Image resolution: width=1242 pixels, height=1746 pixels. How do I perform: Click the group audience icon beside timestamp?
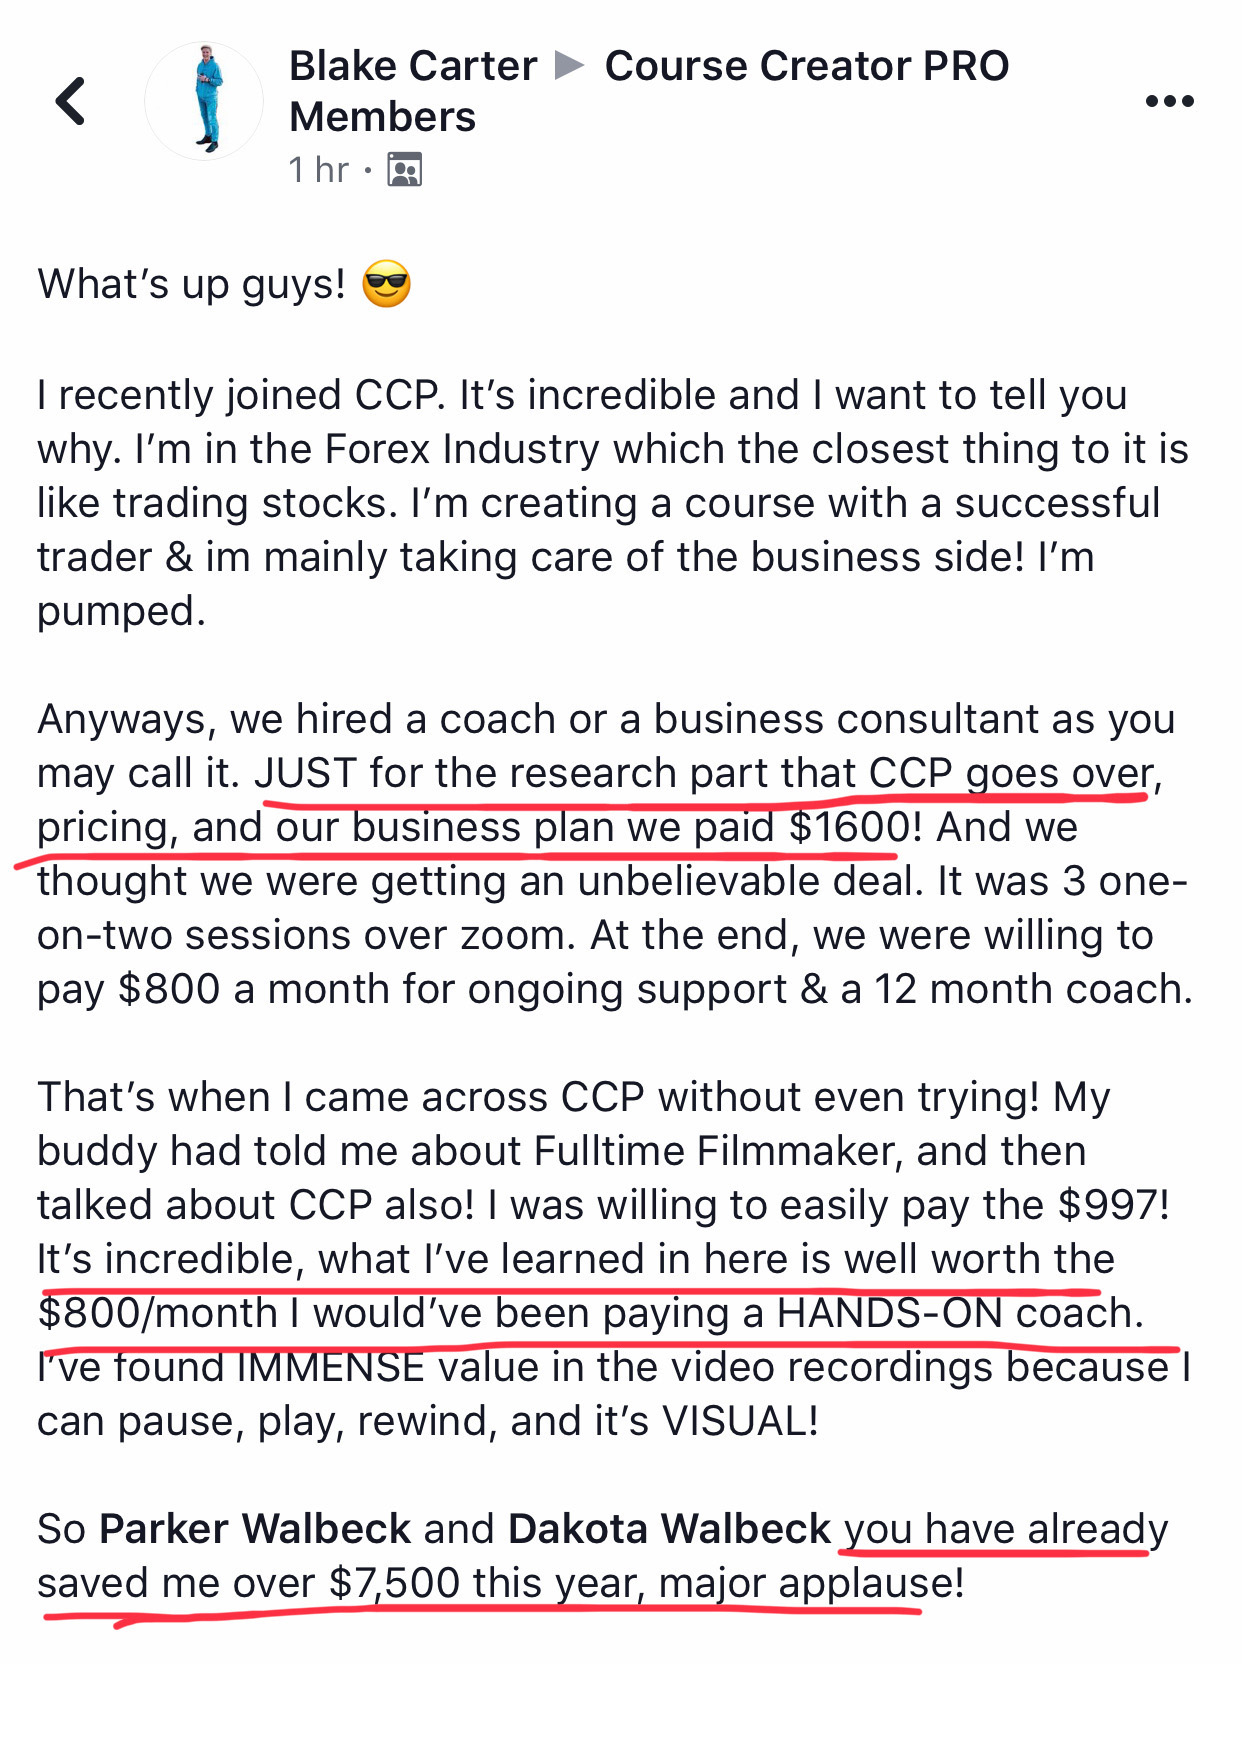pos(404,170)
